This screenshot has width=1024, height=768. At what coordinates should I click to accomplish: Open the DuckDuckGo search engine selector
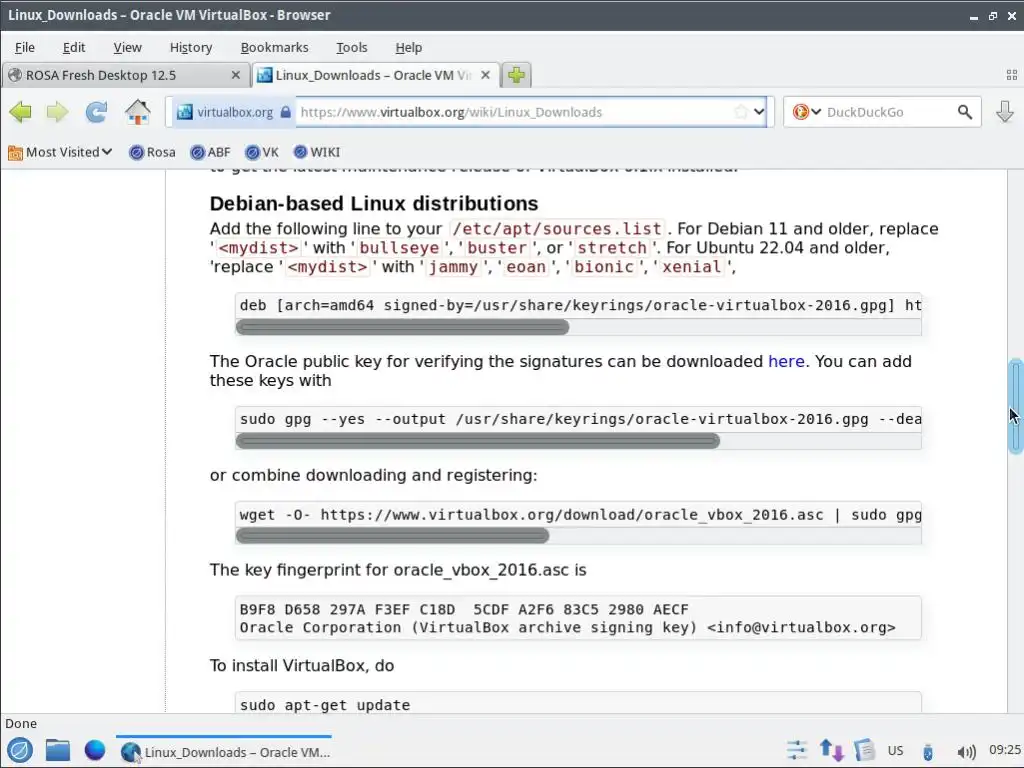point(807,112)
